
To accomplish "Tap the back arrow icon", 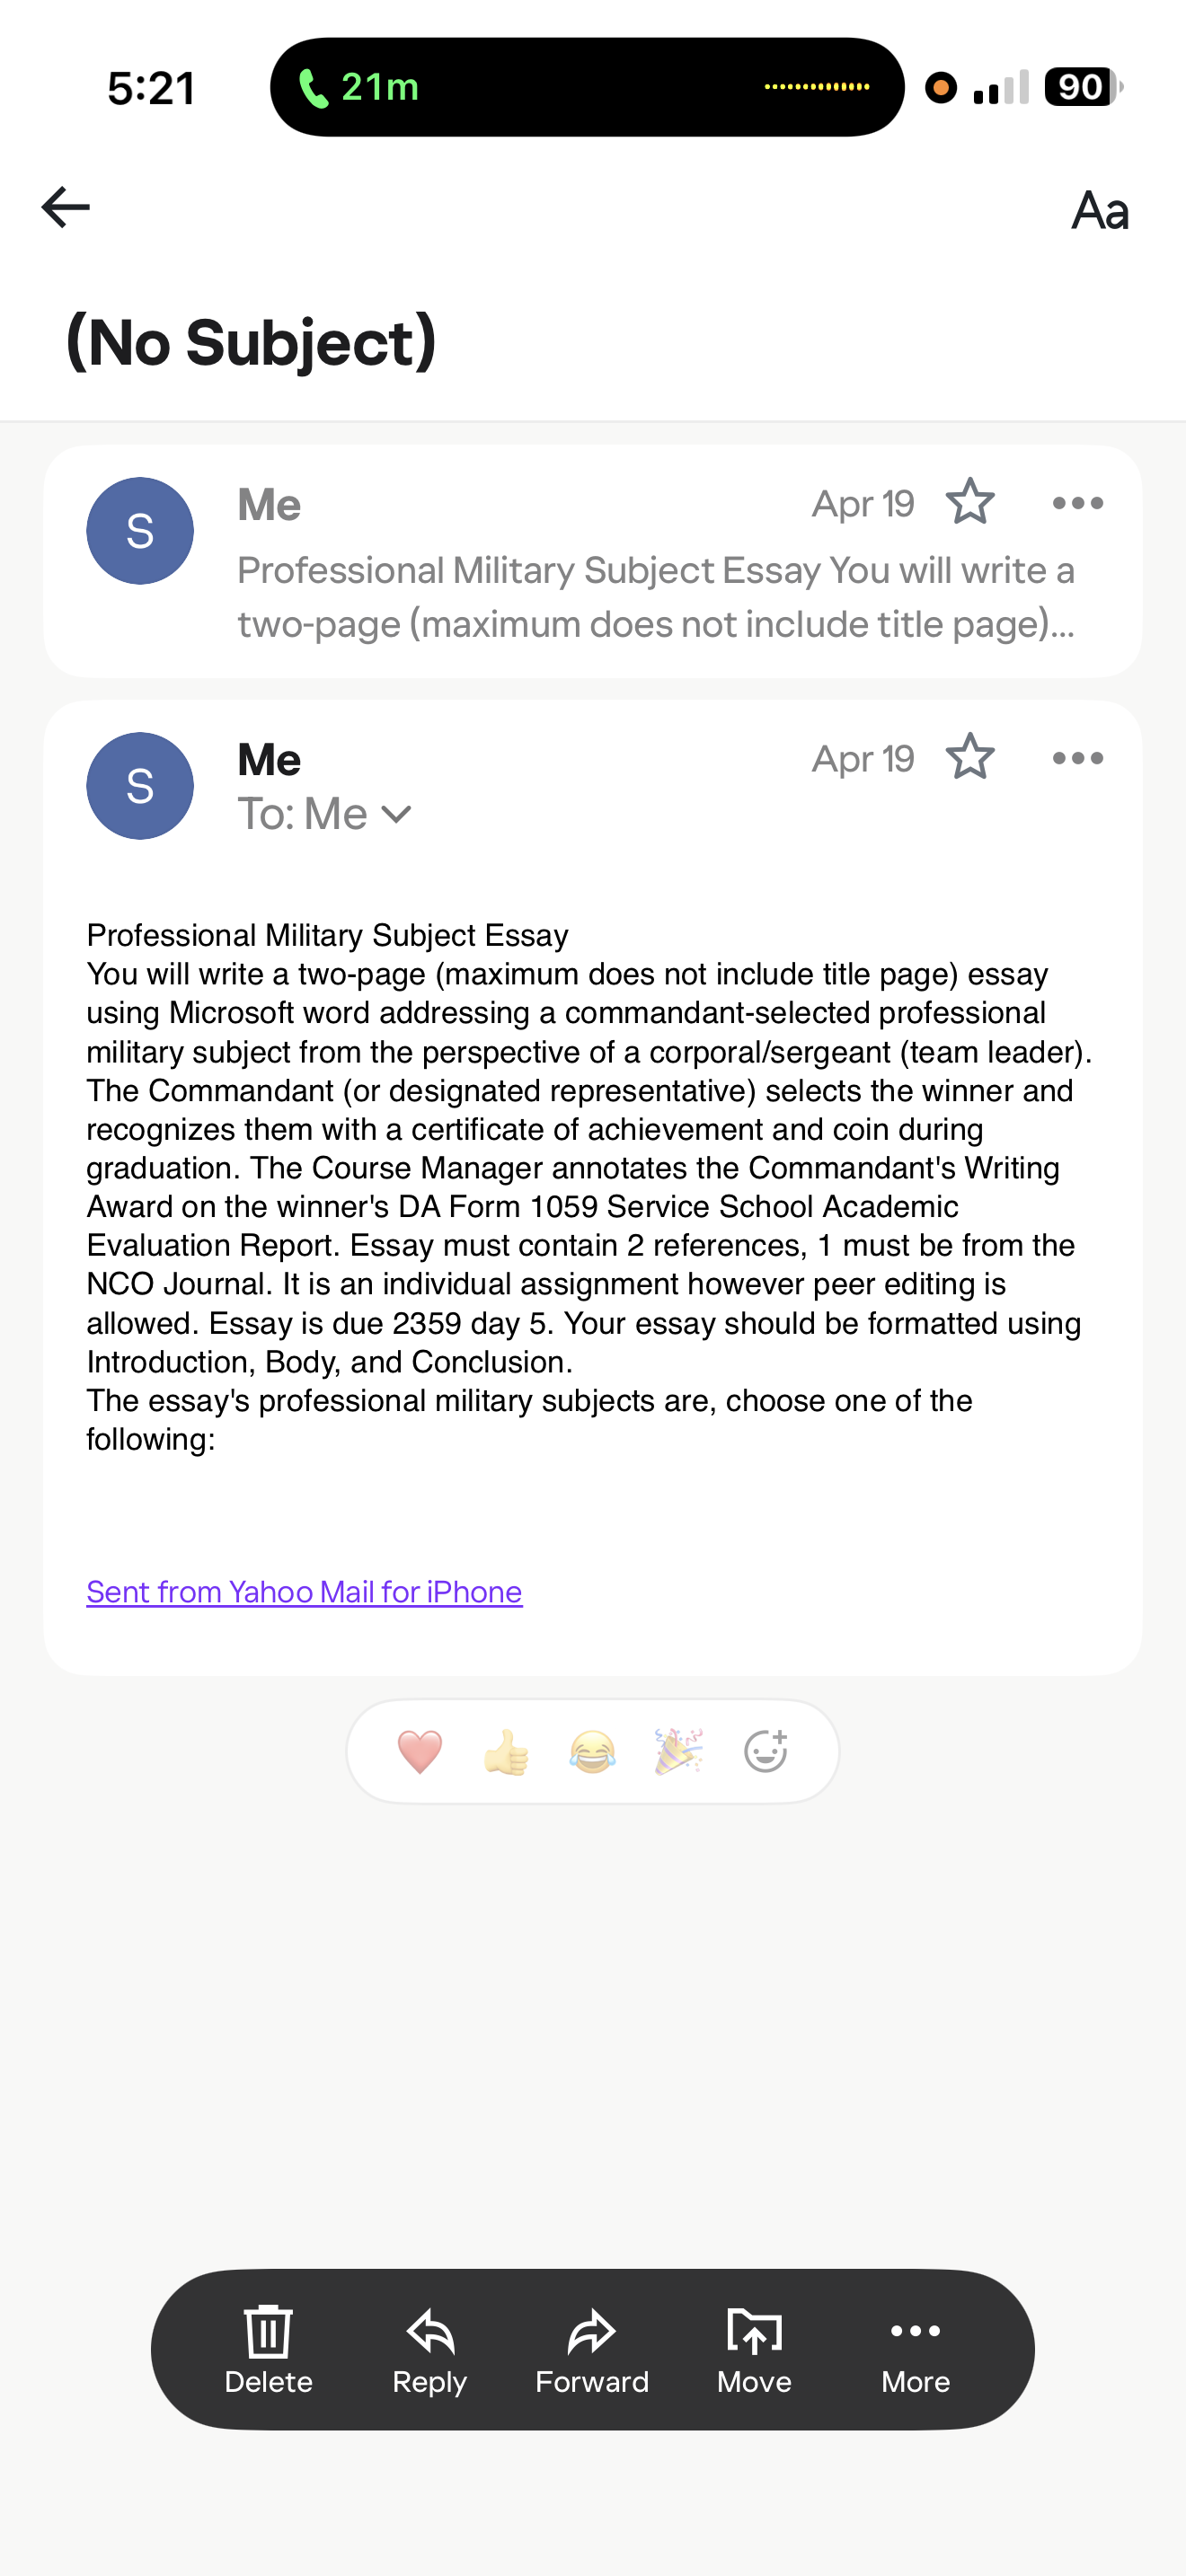I will point(66,207).
